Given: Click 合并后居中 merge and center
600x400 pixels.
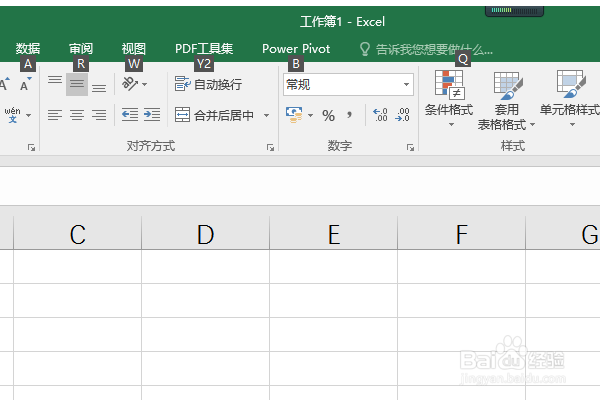Looking at the screenshot, I should 214,115.
